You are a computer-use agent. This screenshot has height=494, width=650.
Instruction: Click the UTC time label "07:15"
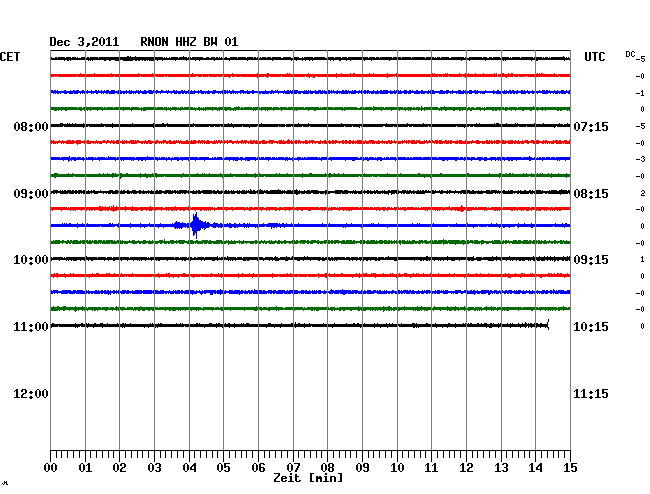(x=591, y=126)
